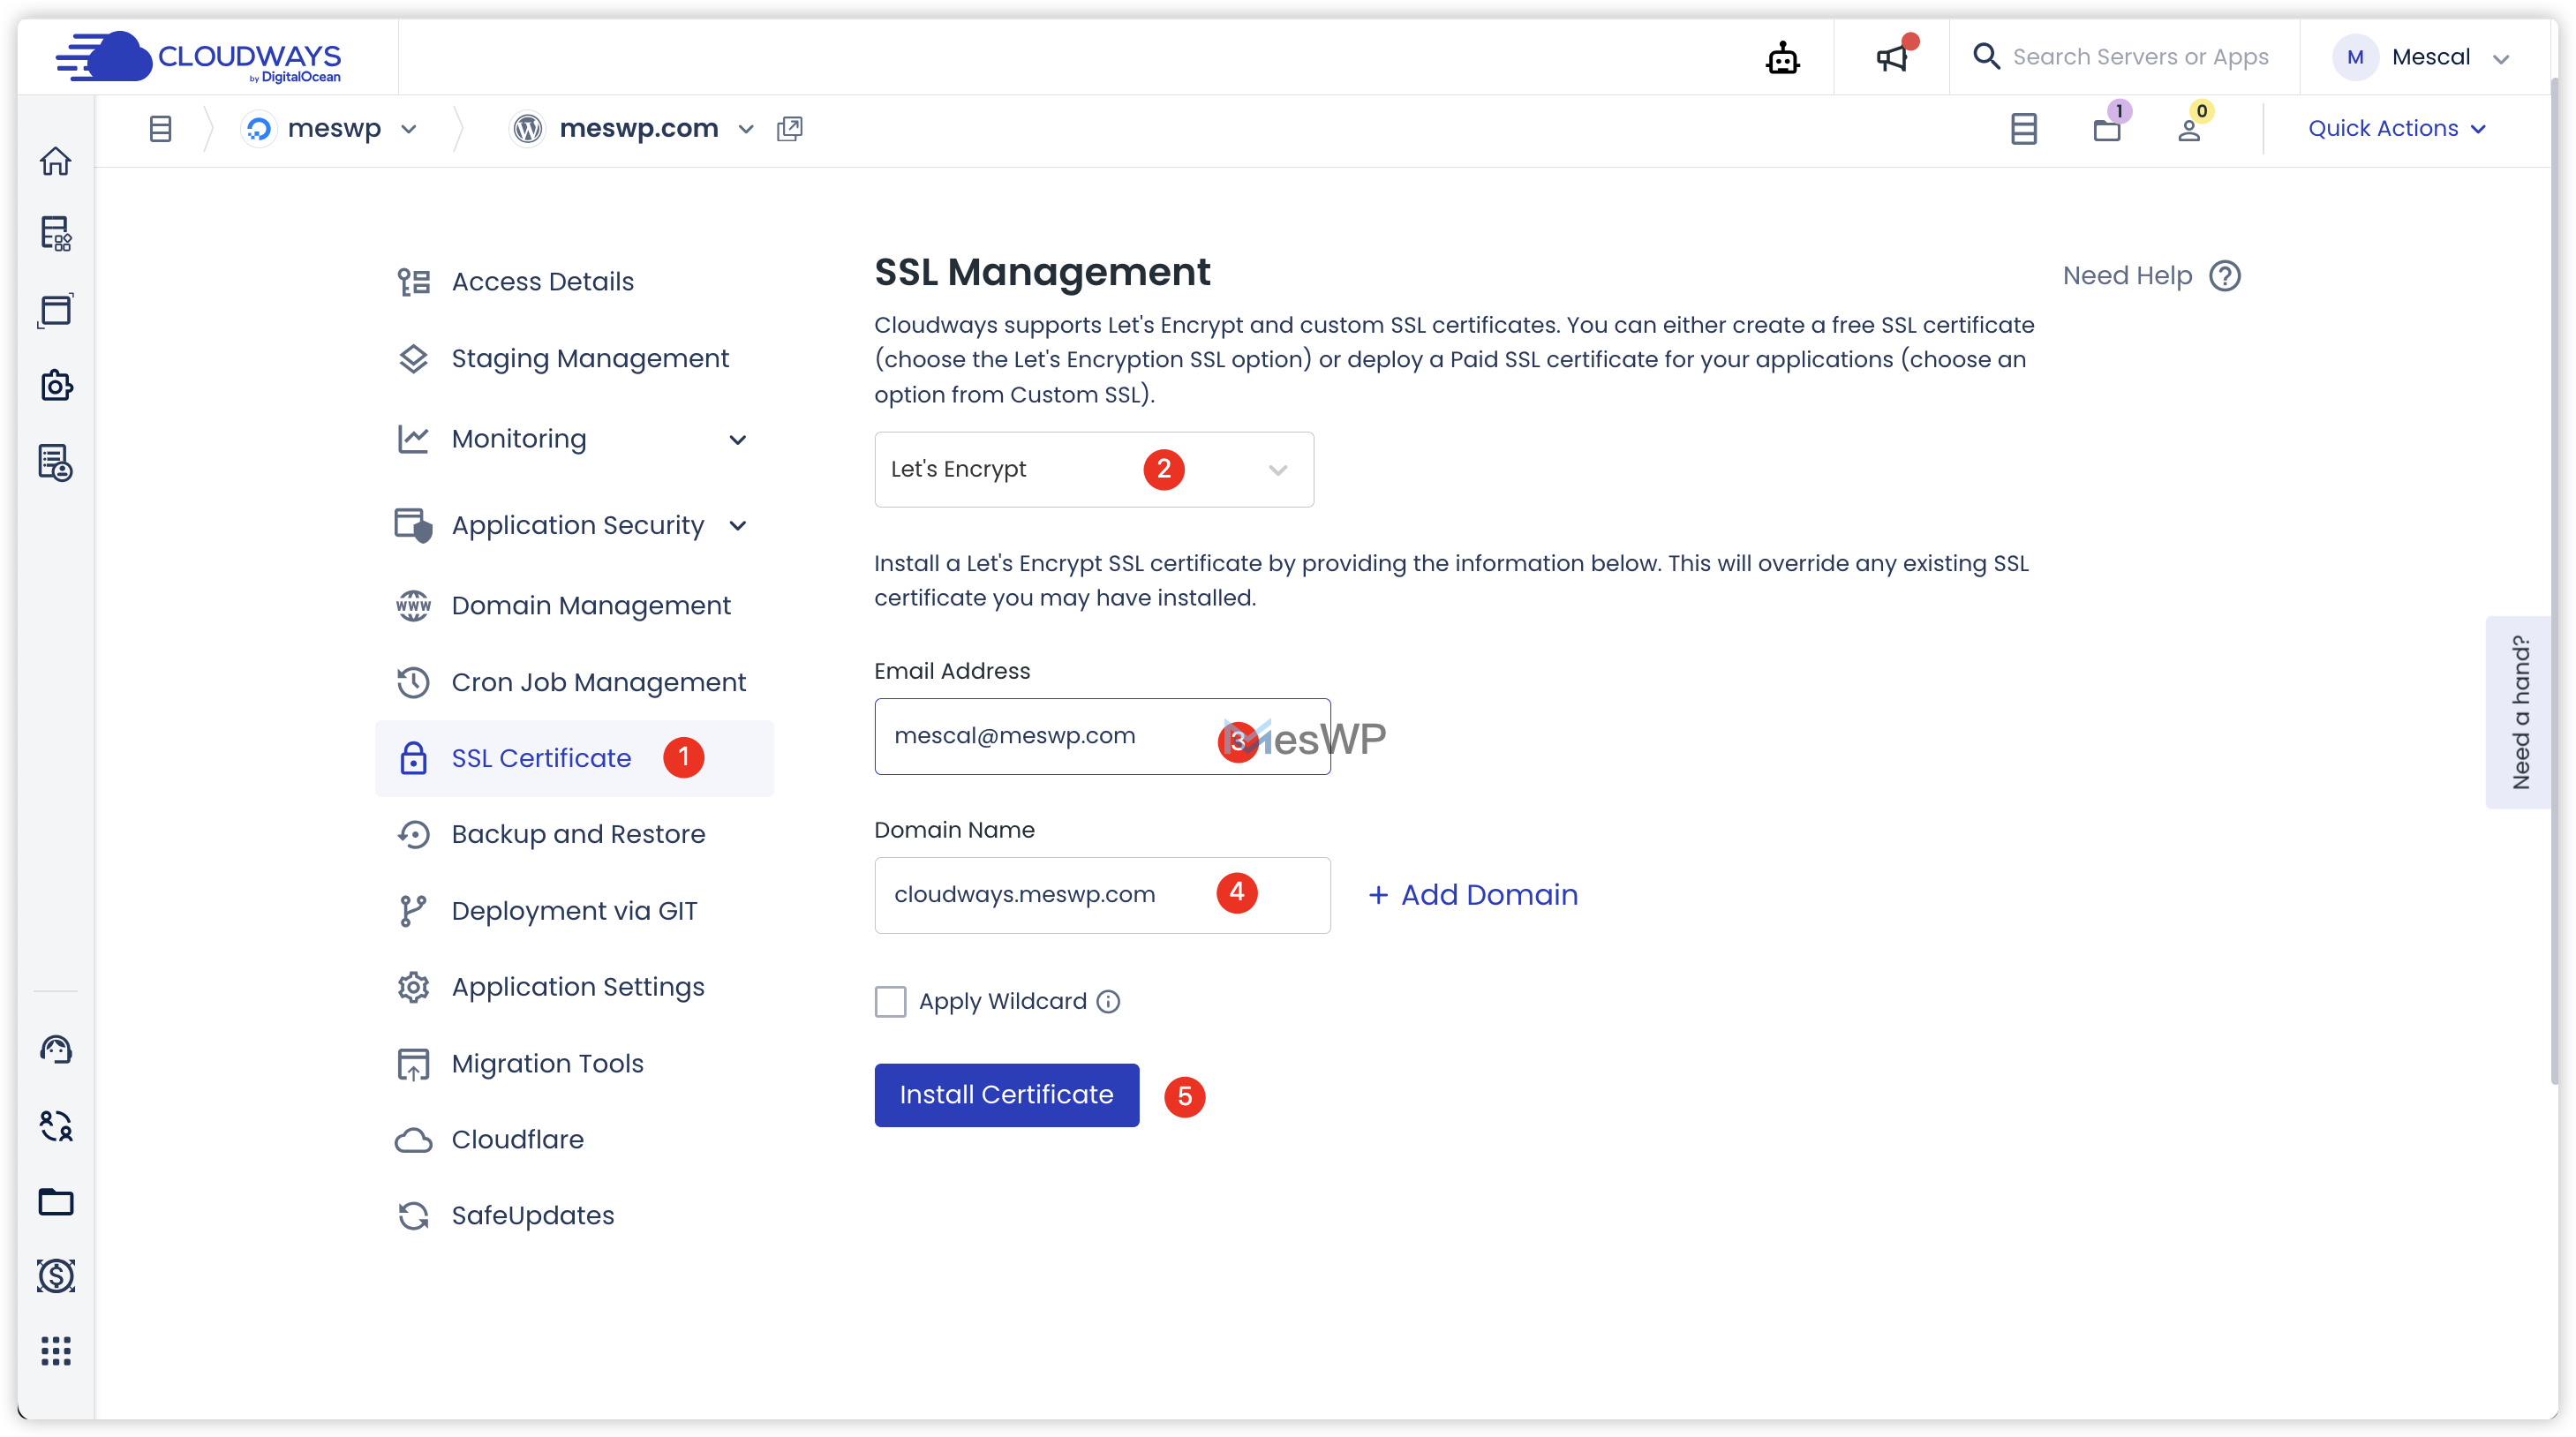This screenshot has height=1437, width=2576.
Task: Click the Email Address input field
Action: tap(1102, 737)
